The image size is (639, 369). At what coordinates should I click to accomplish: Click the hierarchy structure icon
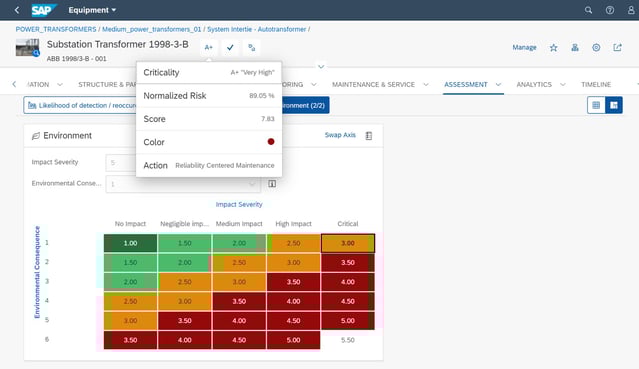[575, 48]
